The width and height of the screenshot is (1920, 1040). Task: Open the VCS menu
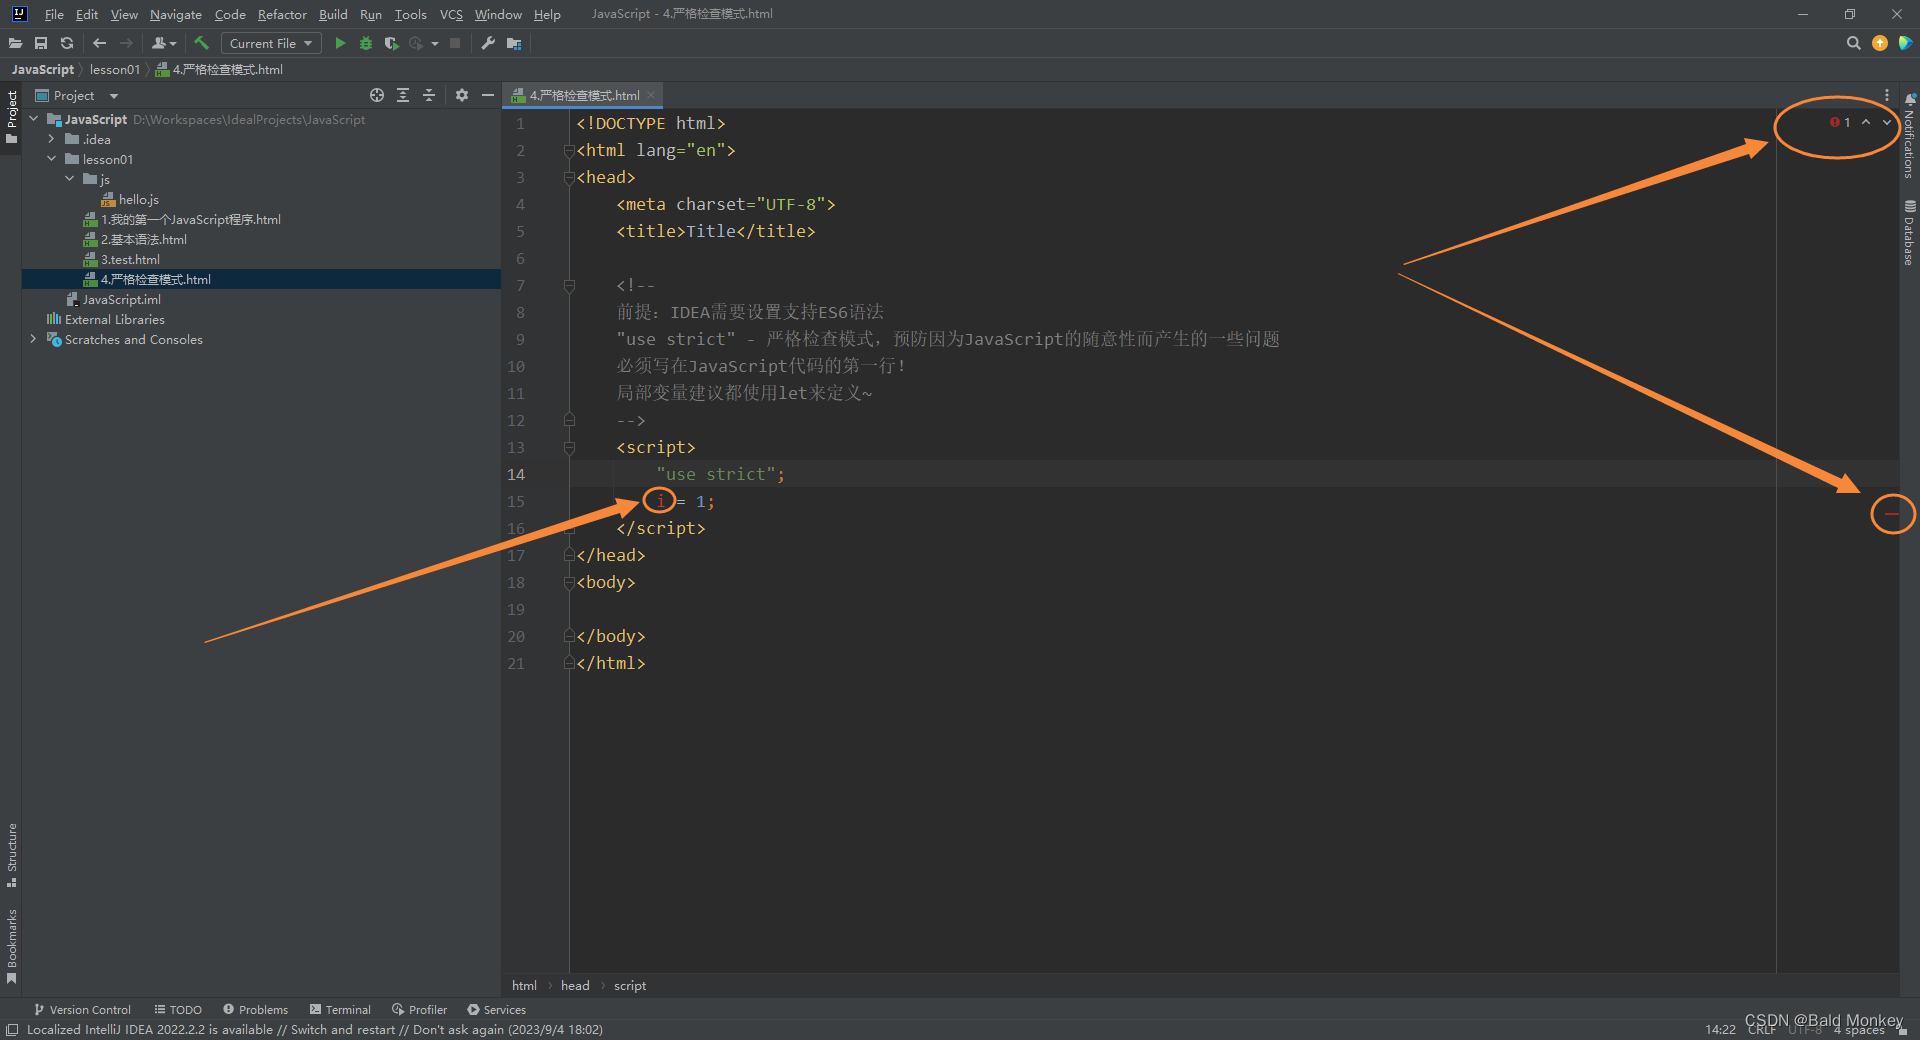[451, 14]
